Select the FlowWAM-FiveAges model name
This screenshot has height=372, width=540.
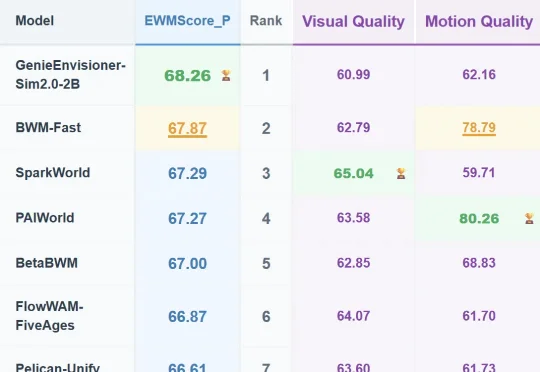click(49, 316)
